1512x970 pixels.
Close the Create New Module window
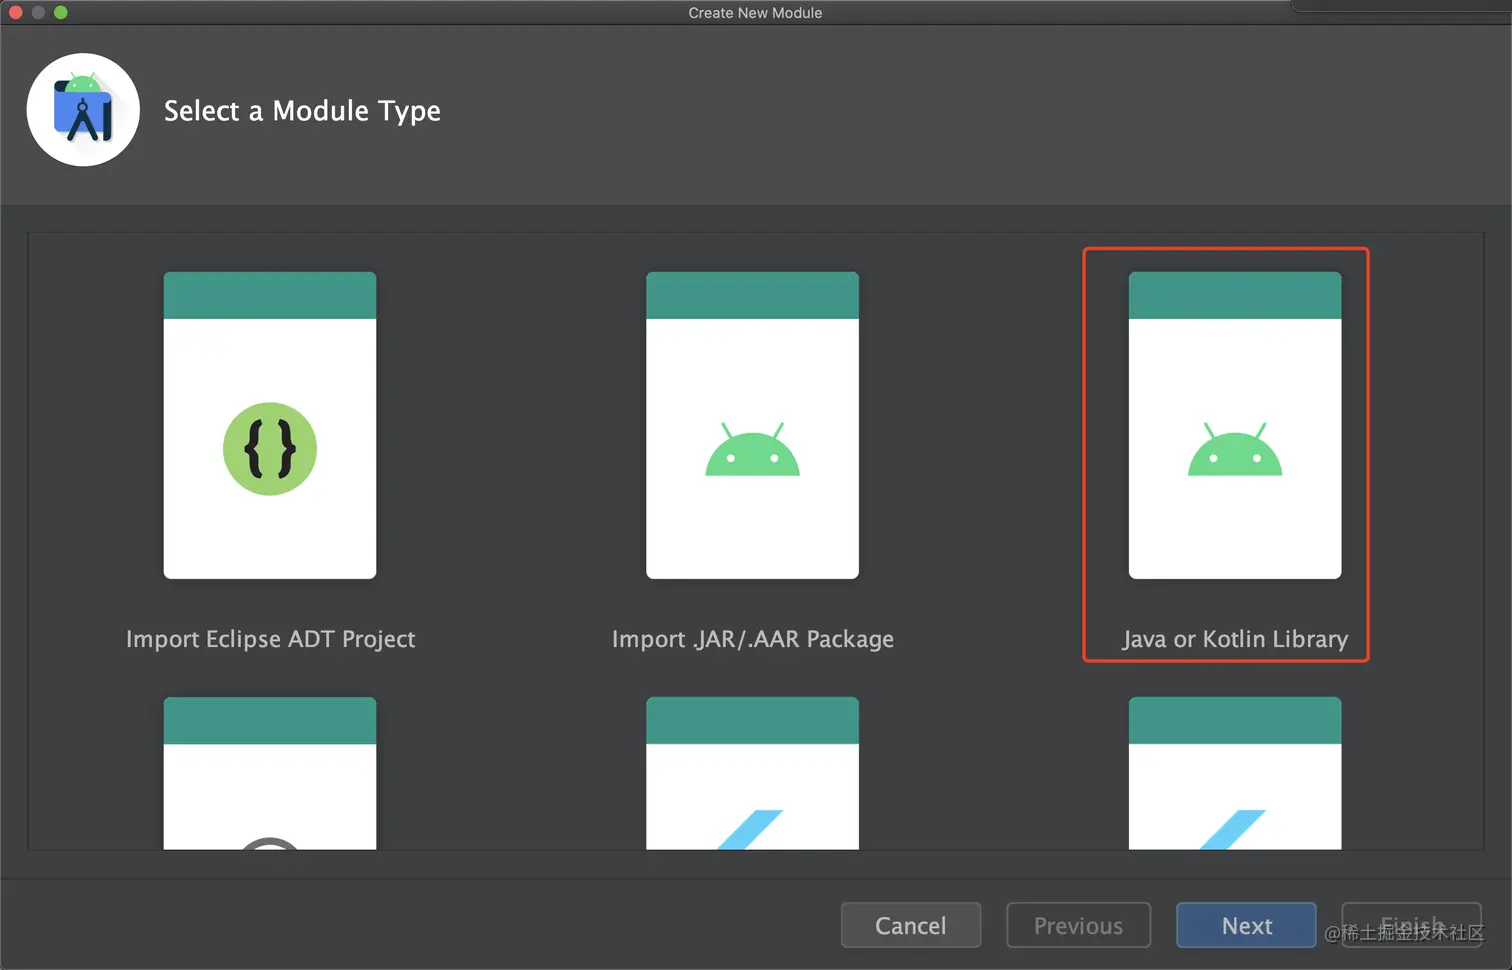click(16, 12)
